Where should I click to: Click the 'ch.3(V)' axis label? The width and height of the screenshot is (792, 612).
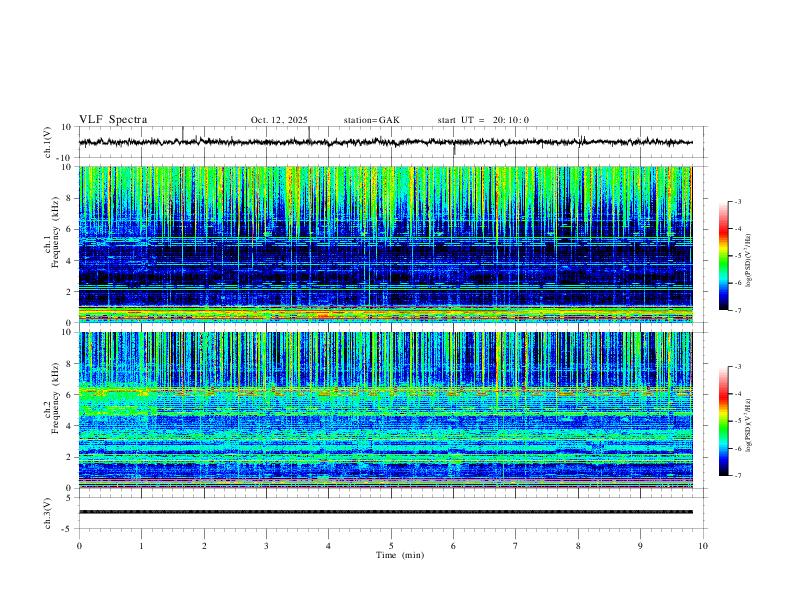click(48, 513)
